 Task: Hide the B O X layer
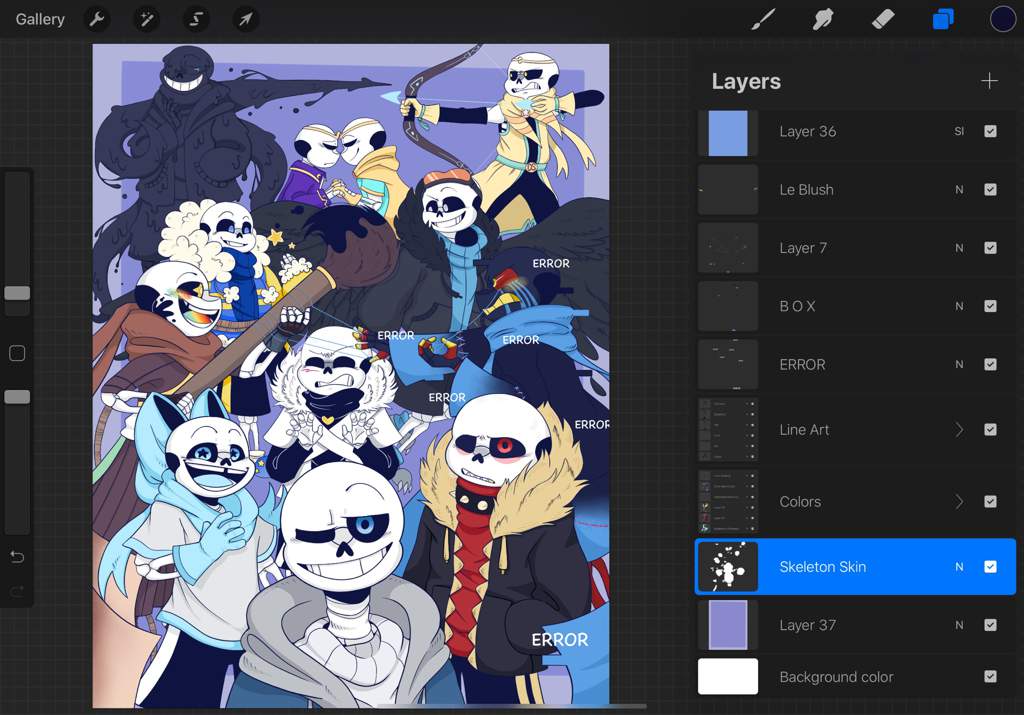(x=990, y=306)
